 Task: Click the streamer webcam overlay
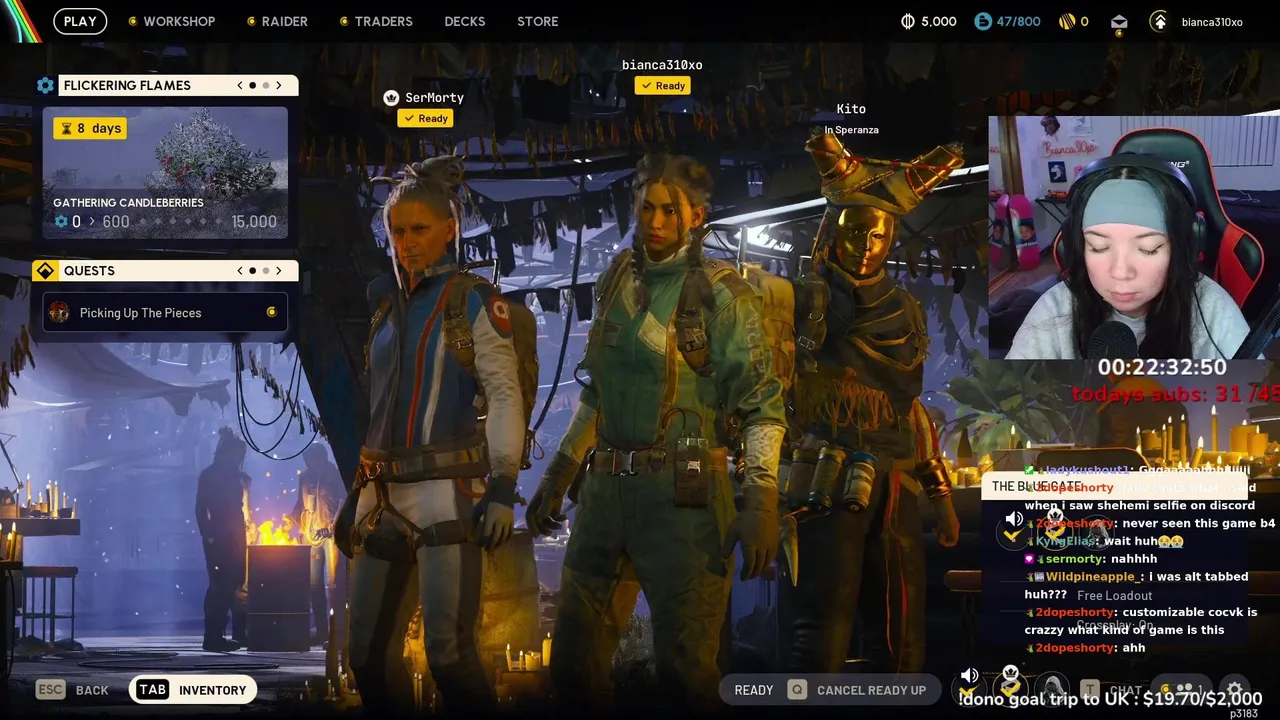(x=1134, y=237)
